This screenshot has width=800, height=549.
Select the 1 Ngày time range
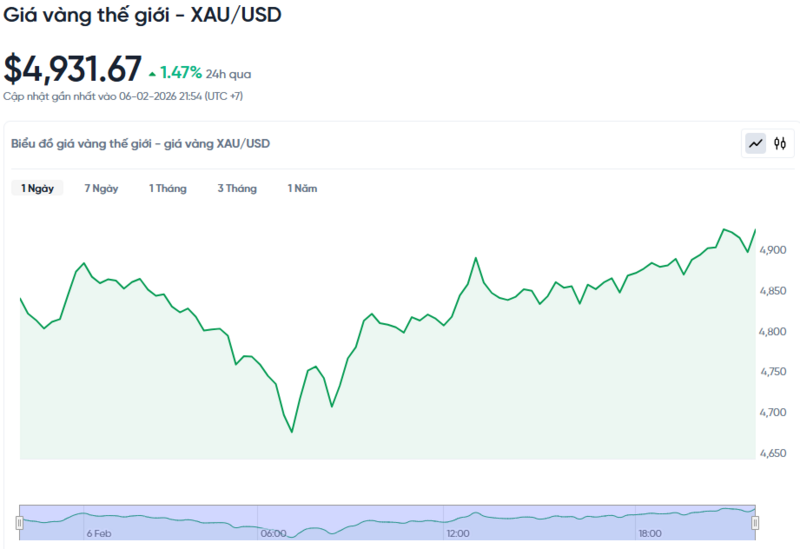[x=37, y=188]
